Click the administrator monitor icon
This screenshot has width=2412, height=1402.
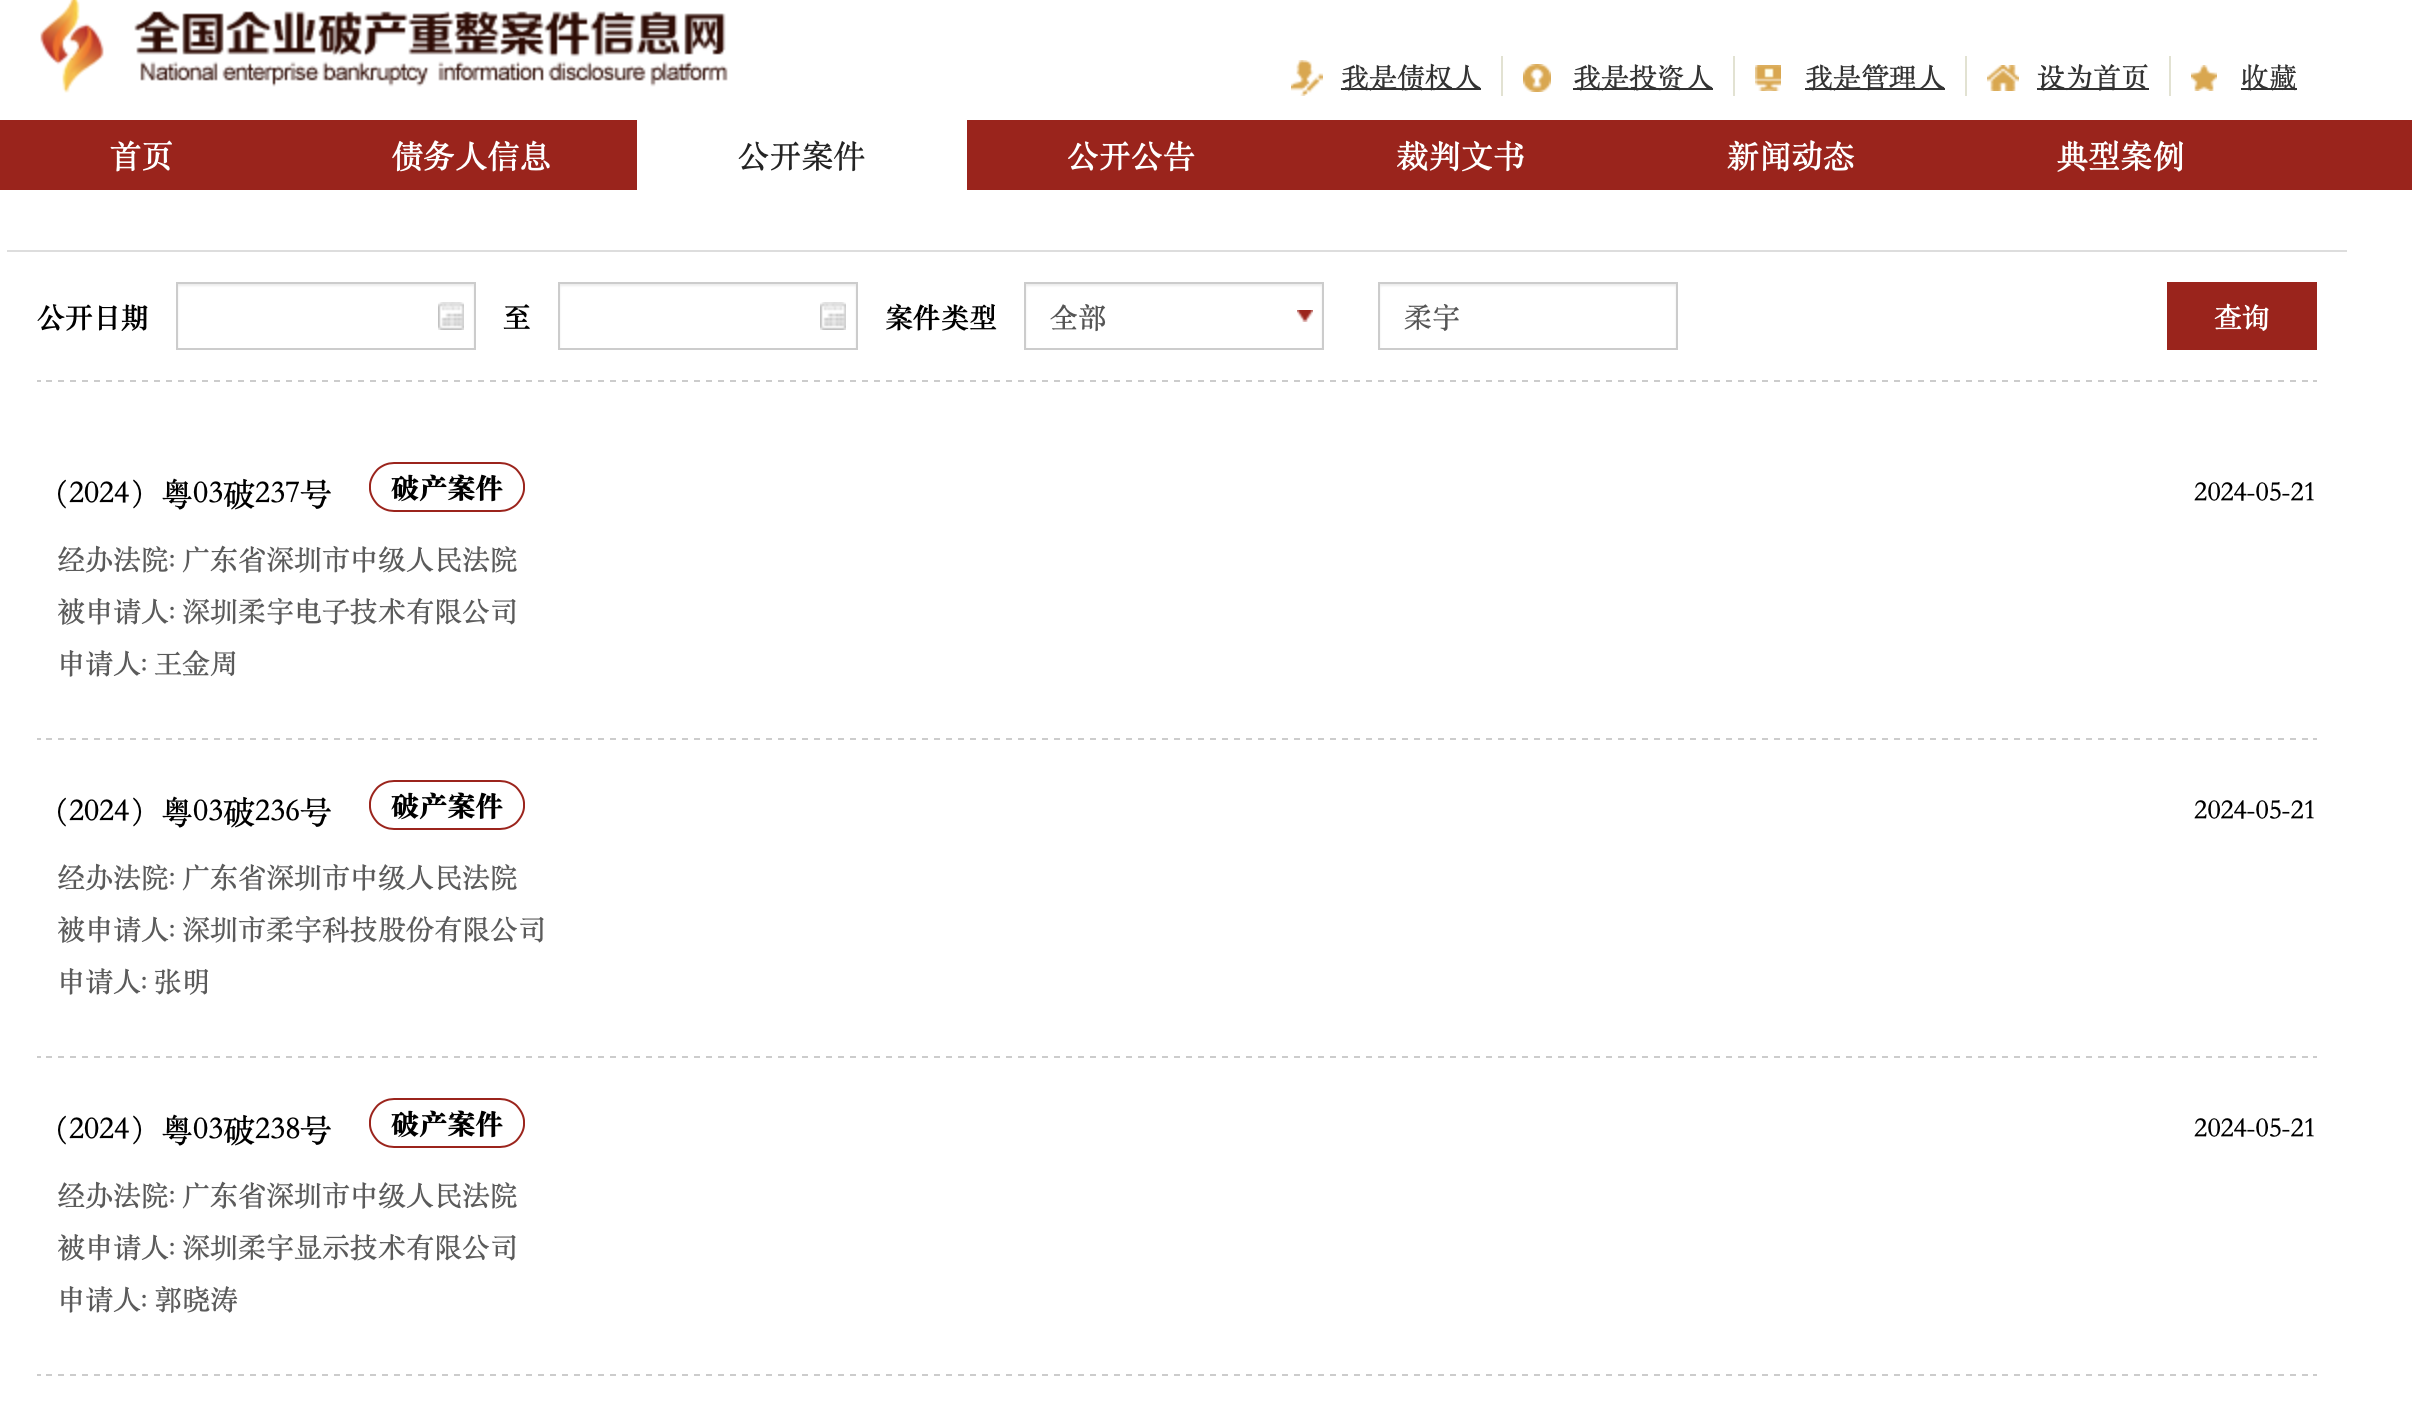1768,77
